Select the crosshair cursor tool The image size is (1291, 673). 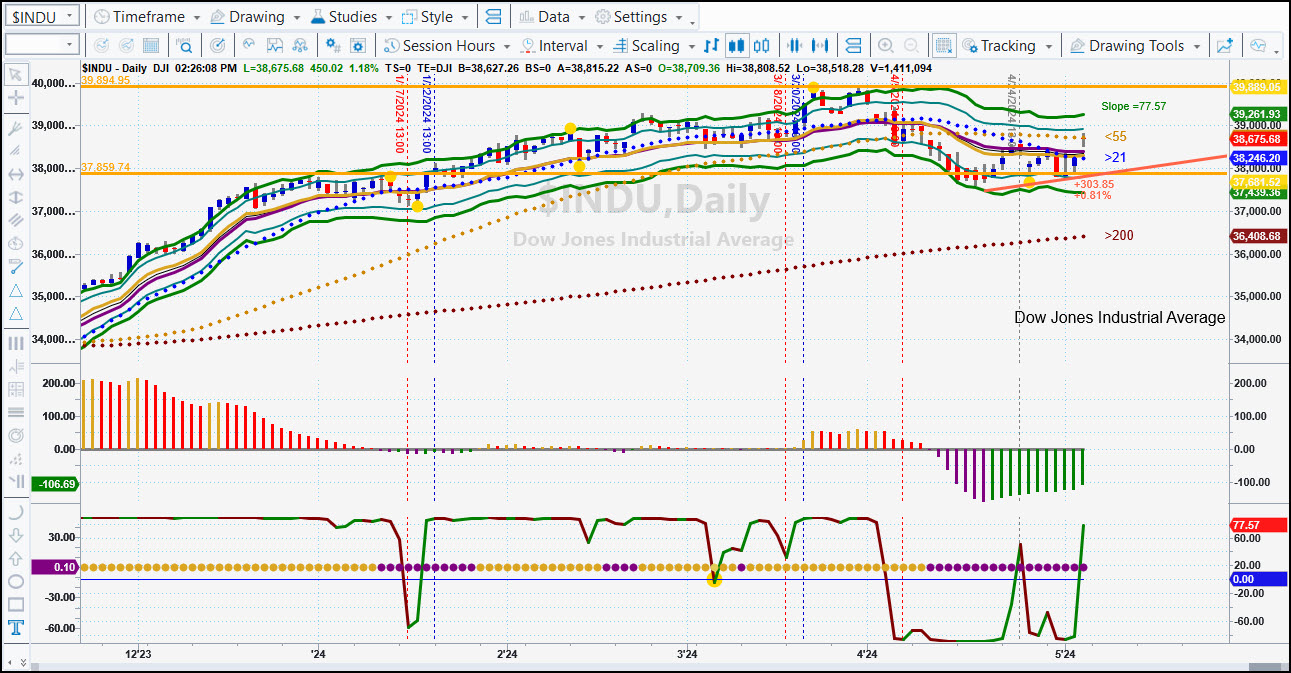15,98
